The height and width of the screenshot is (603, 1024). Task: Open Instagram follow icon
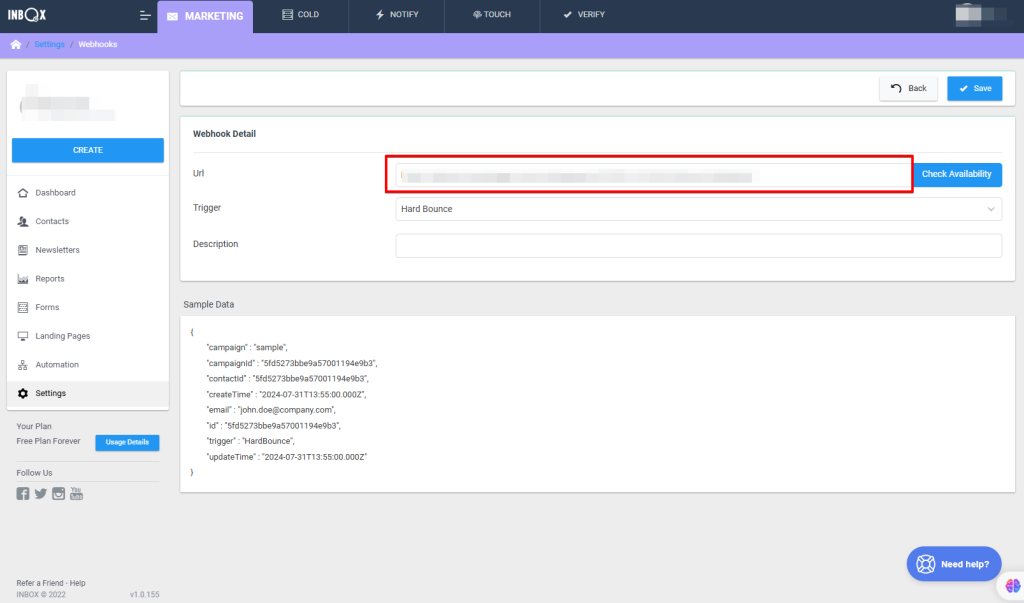tap(59, 493)
